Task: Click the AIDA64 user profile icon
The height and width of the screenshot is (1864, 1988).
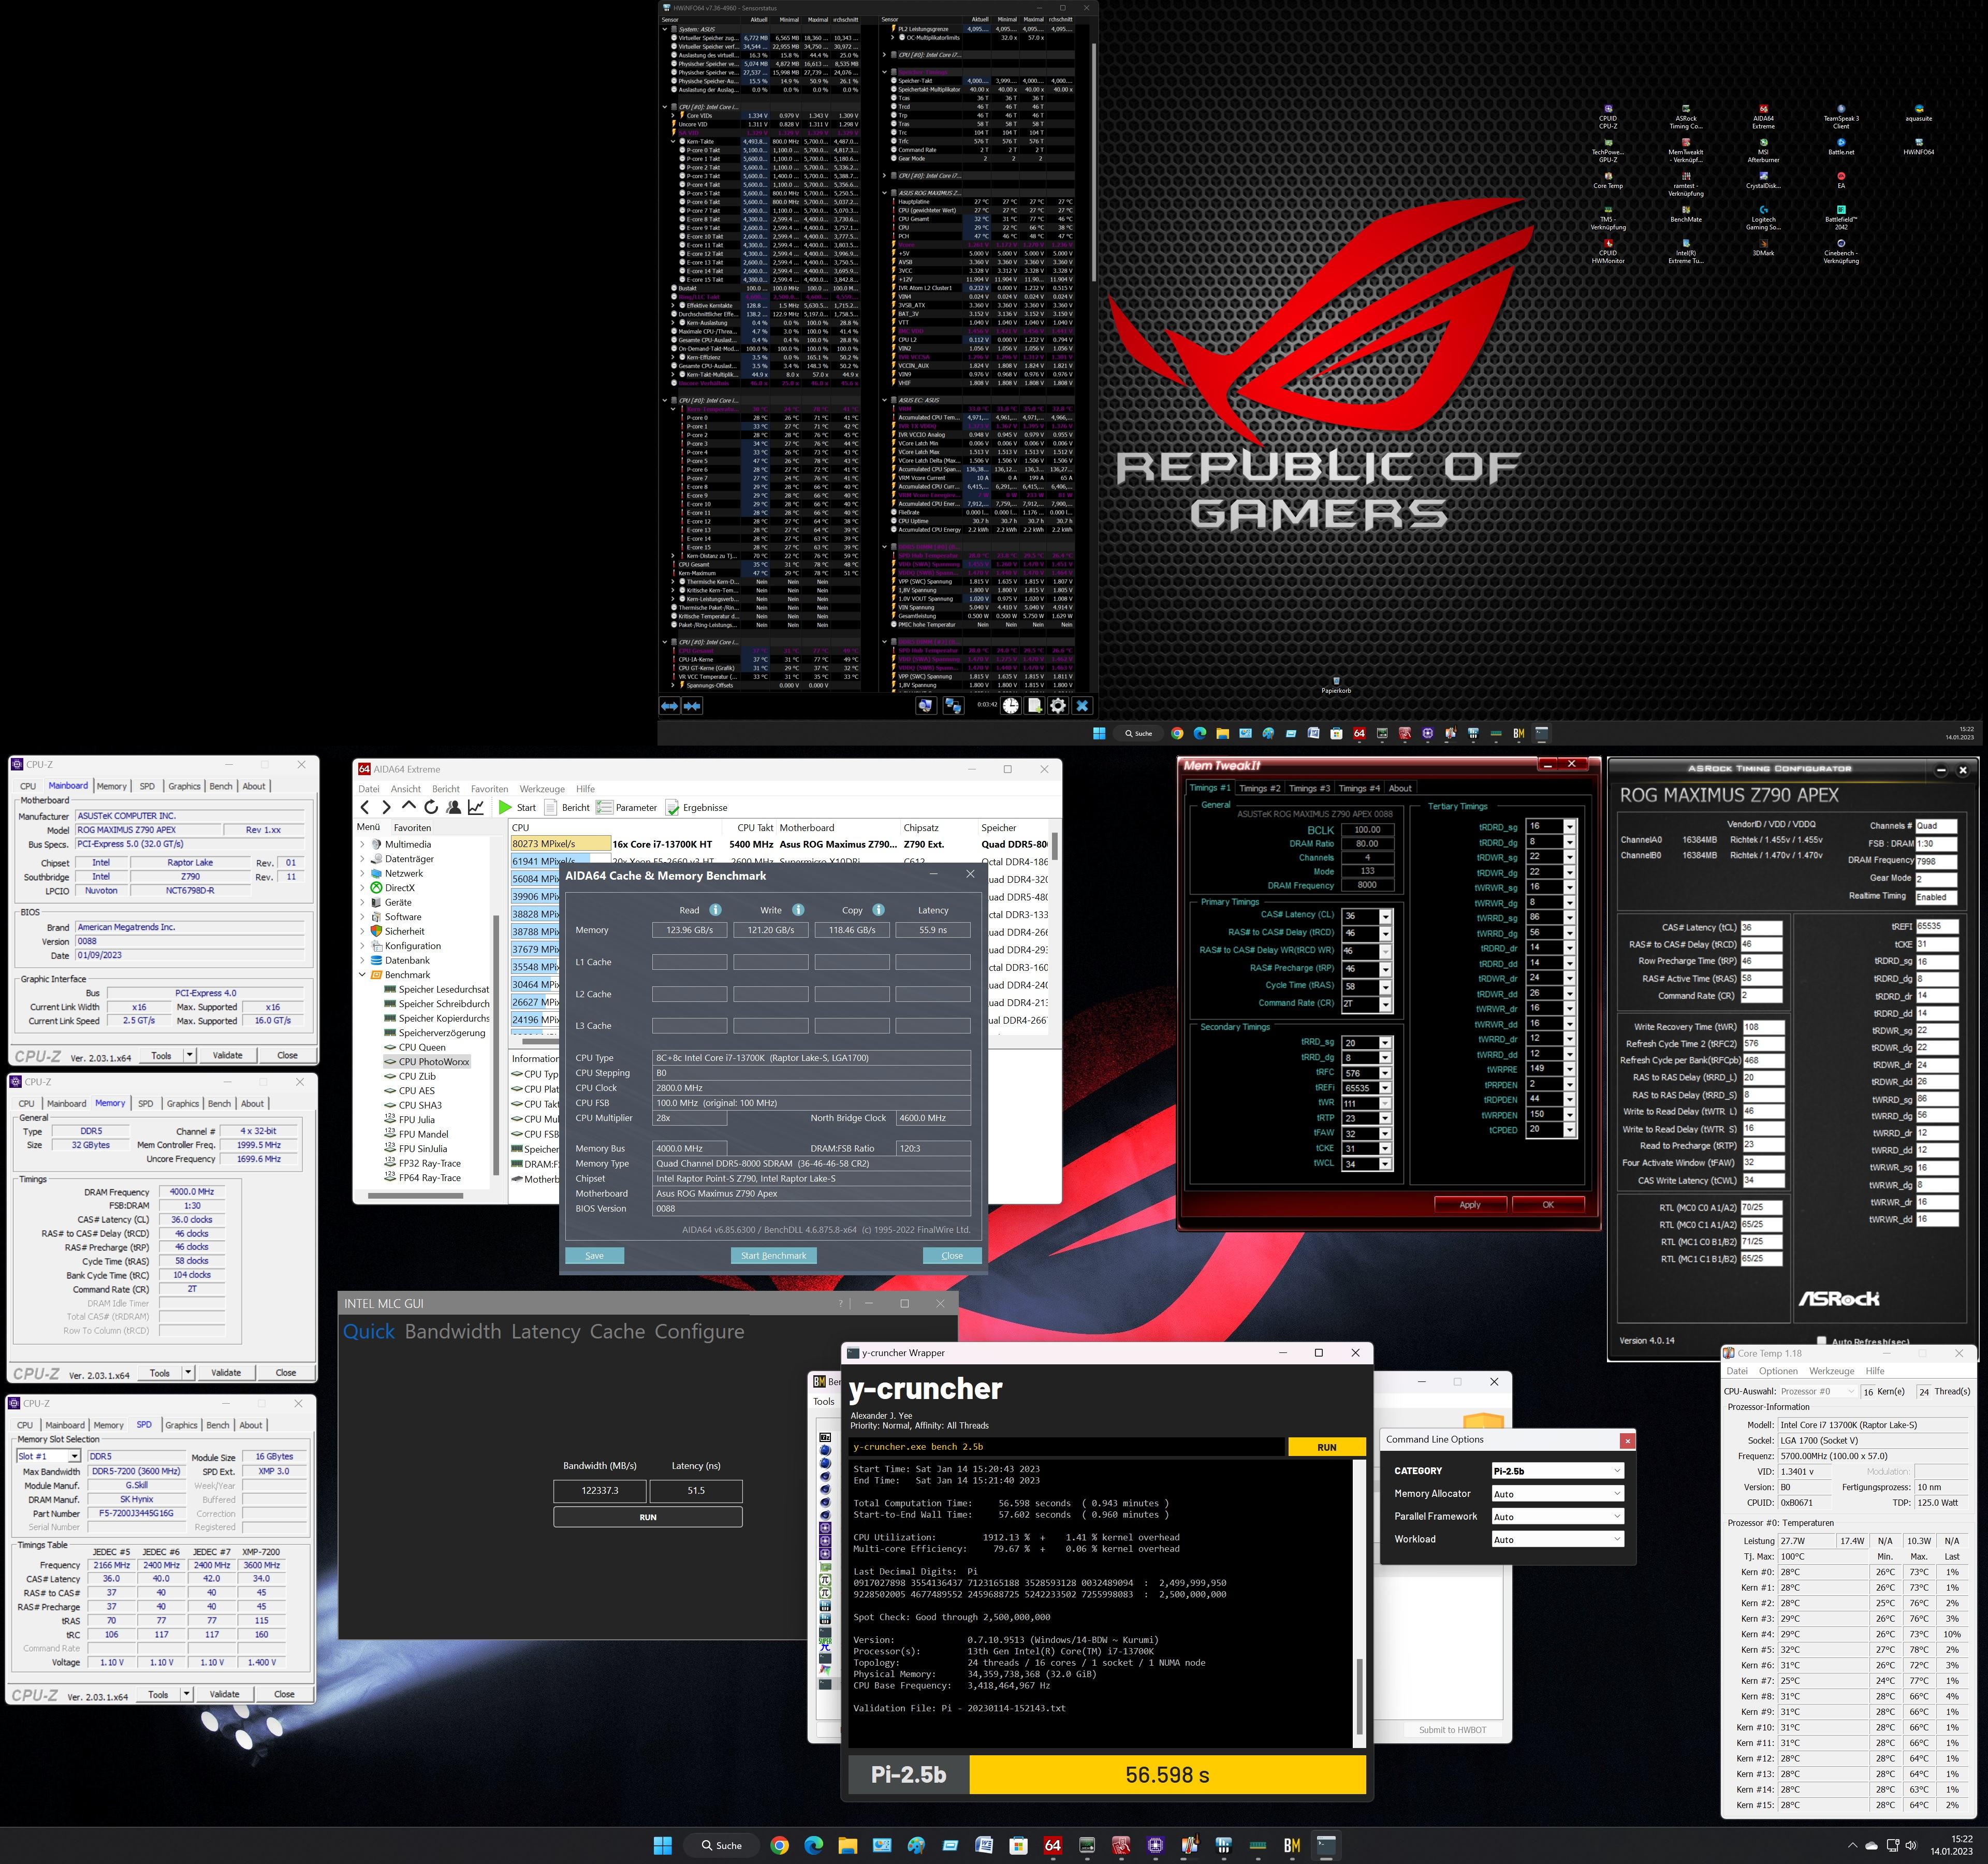Action: click(454, 807)
